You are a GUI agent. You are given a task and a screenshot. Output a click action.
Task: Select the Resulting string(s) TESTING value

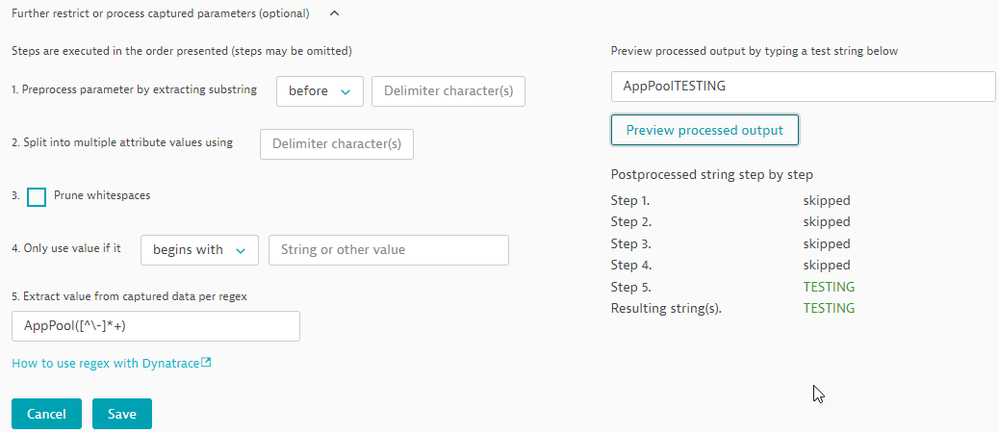829,308
